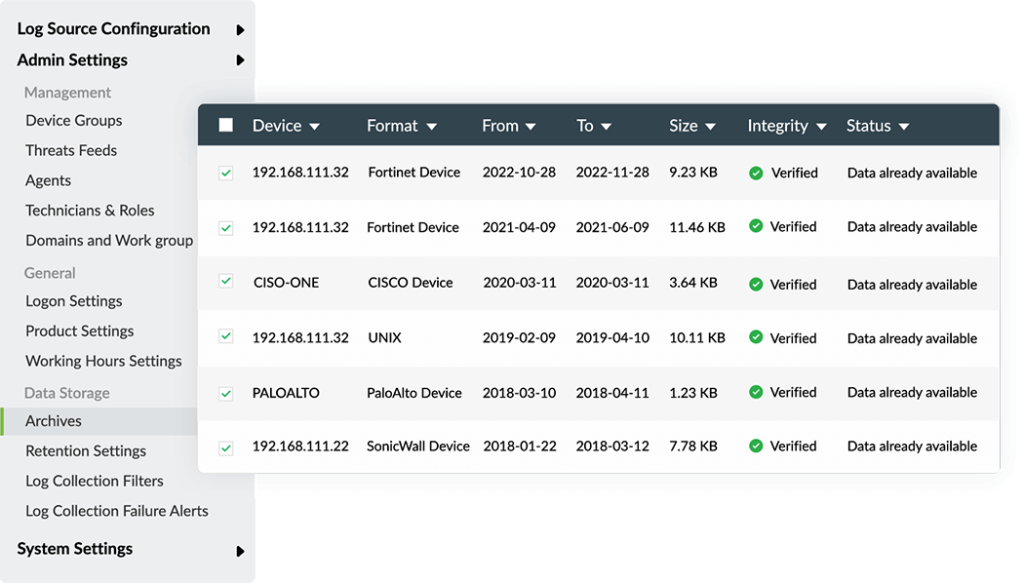Click the Verified icon for the SonicWall row
The image size is (1024, 583).
click(x=756, y=446)
